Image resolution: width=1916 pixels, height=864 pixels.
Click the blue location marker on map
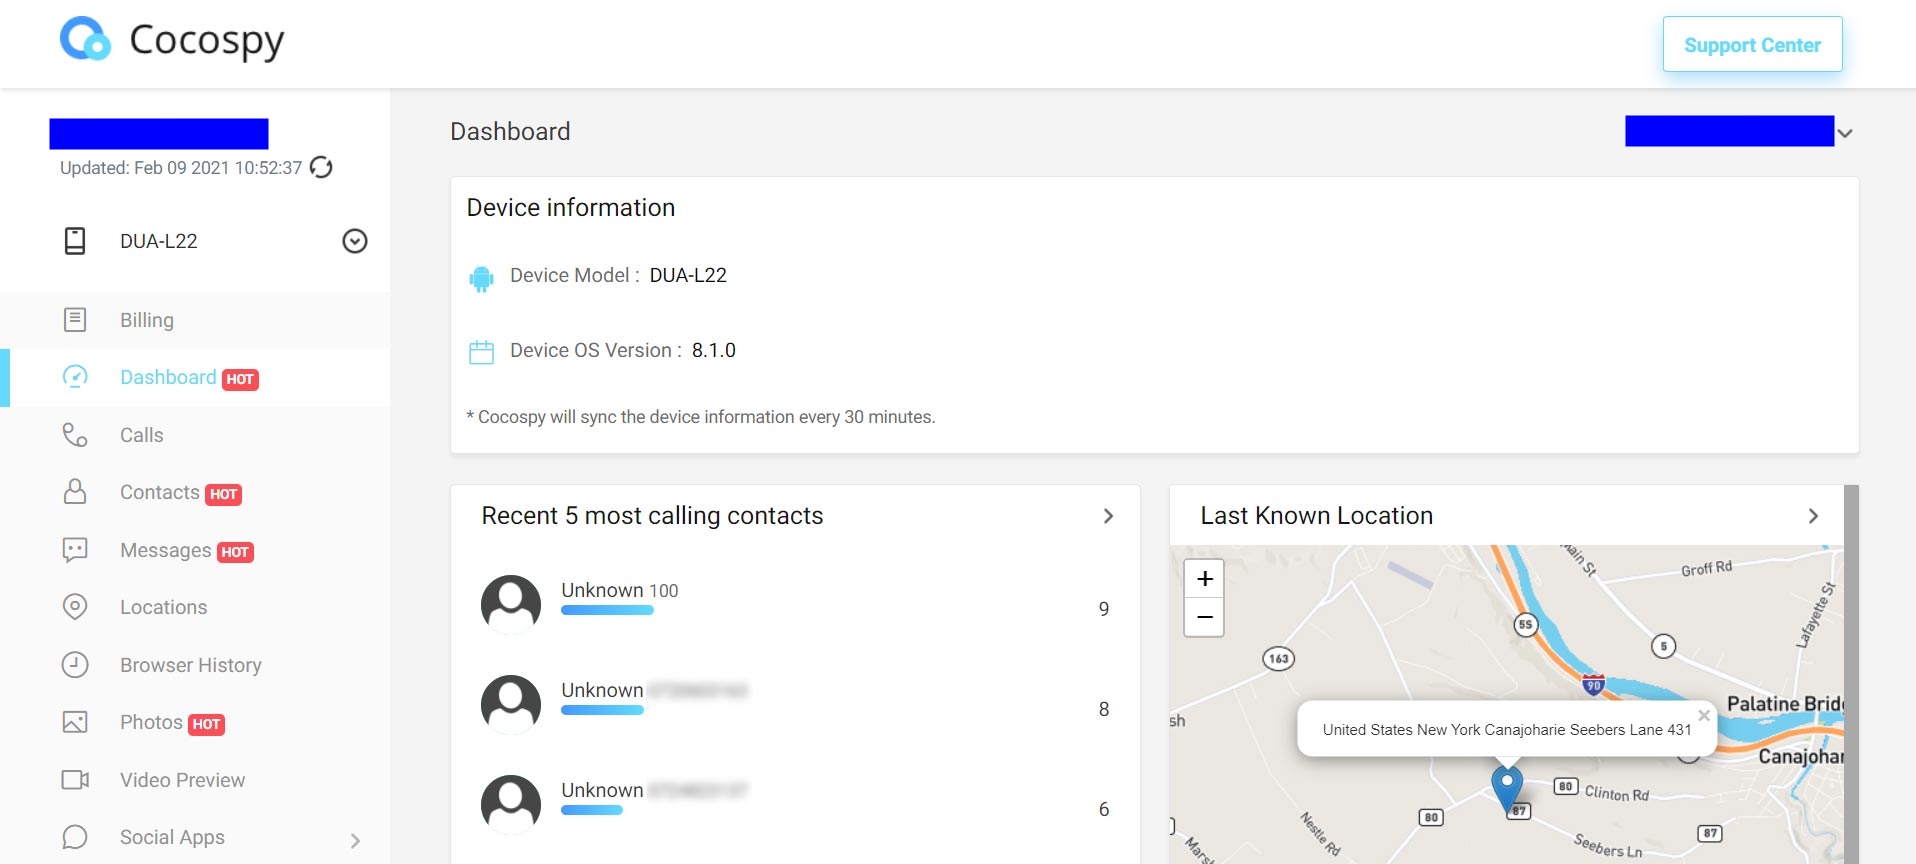[1507, 789]
